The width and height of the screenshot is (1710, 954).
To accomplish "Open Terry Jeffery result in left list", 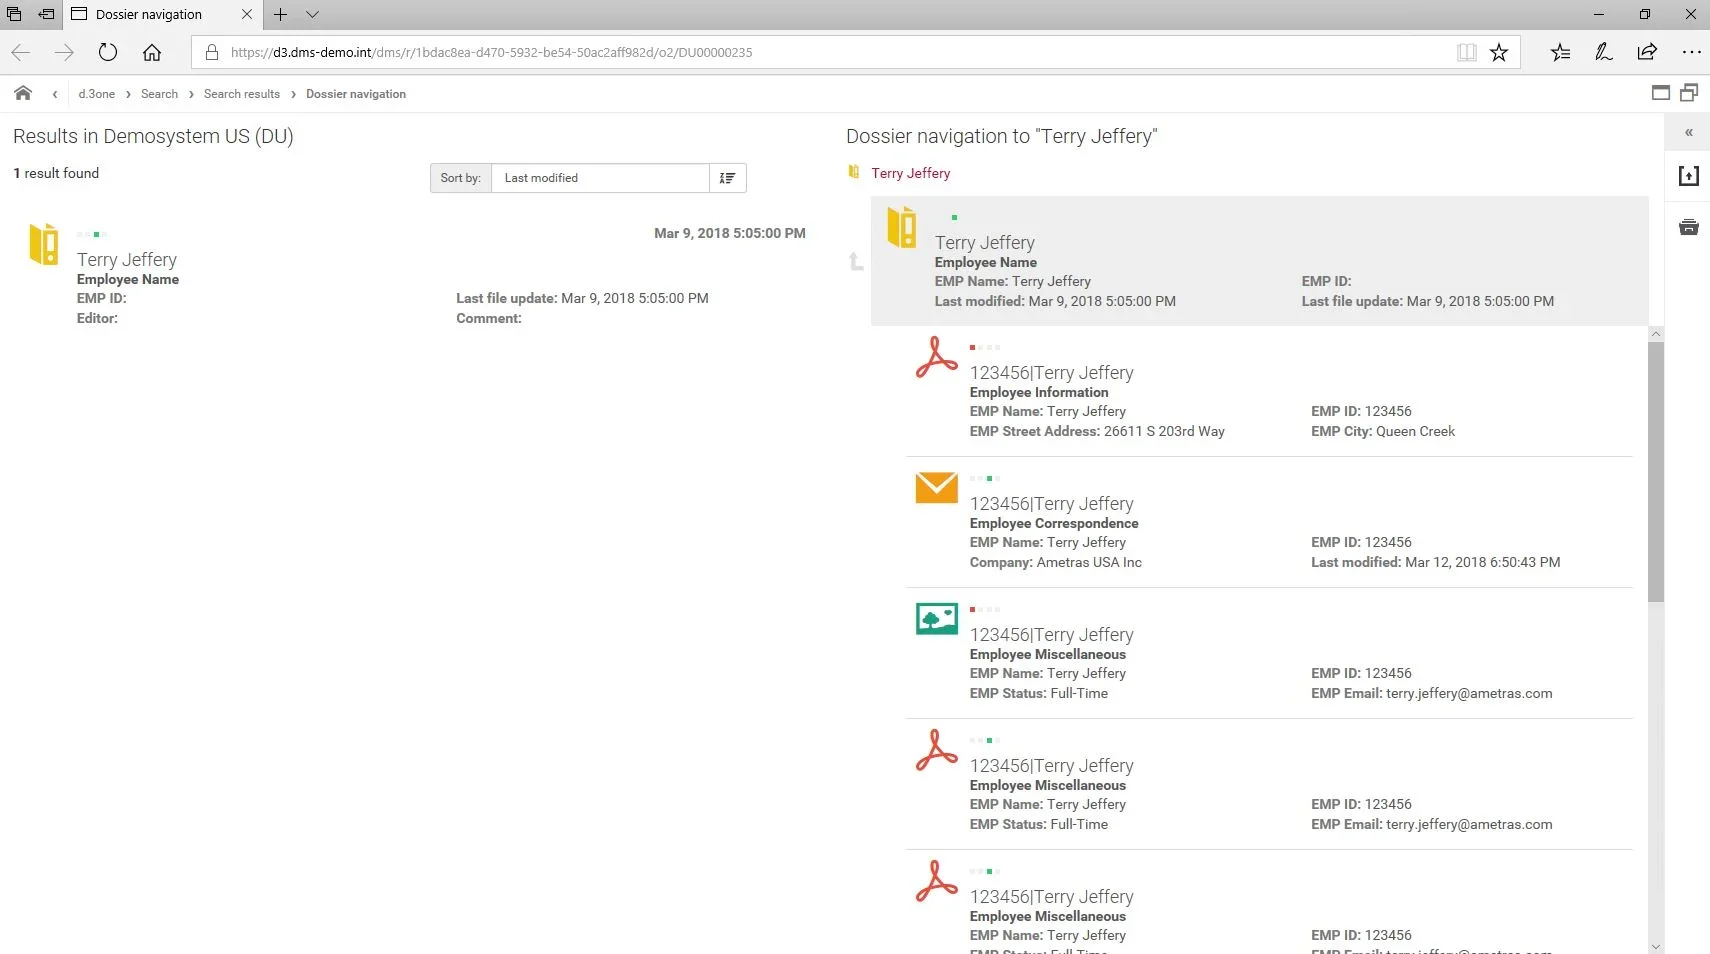I will pyautogui.click(x=127, y=260).
